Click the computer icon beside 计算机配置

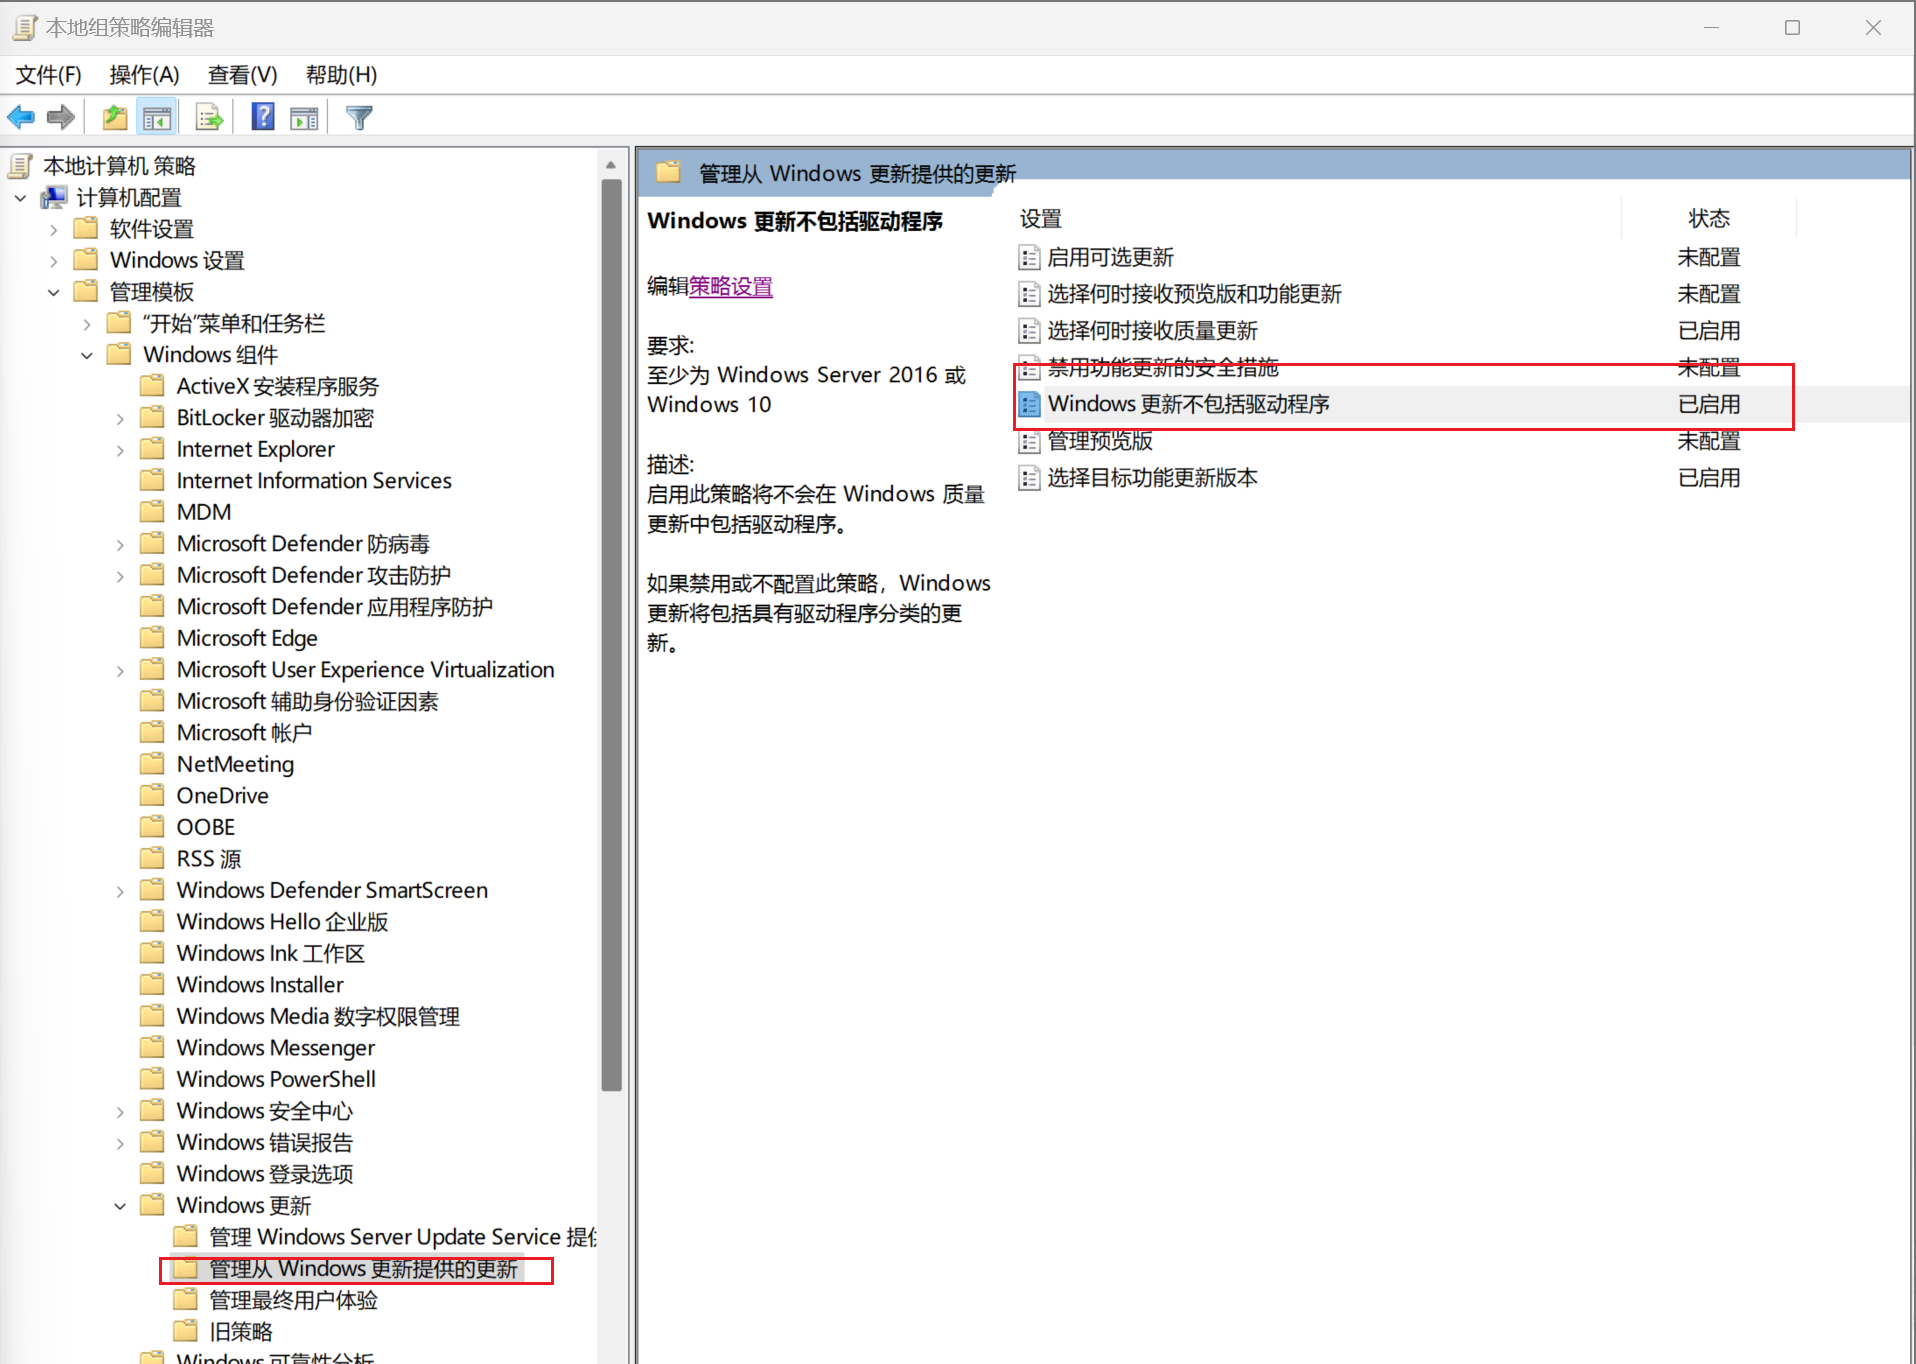tap(54, 198)
